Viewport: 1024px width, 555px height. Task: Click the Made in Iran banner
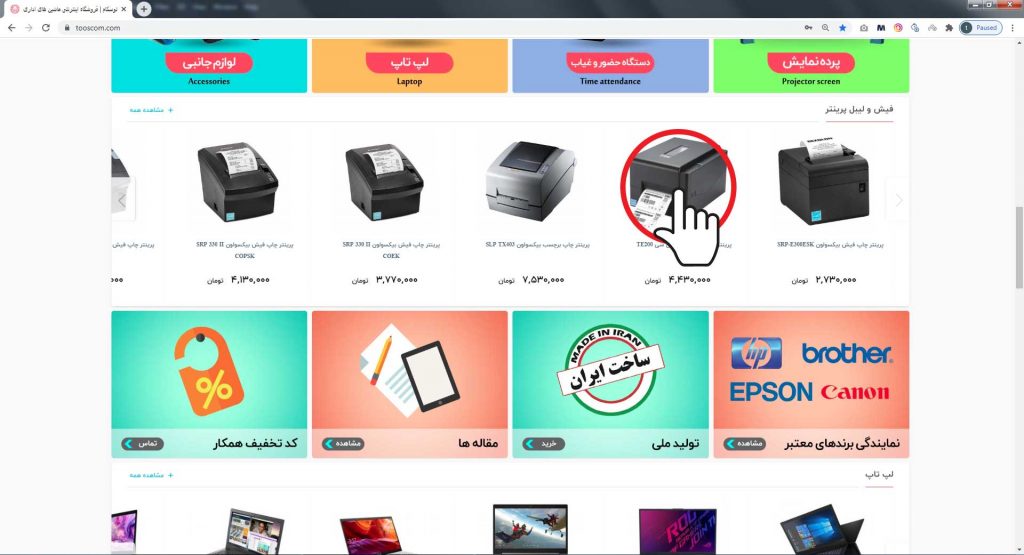point(610,384)
